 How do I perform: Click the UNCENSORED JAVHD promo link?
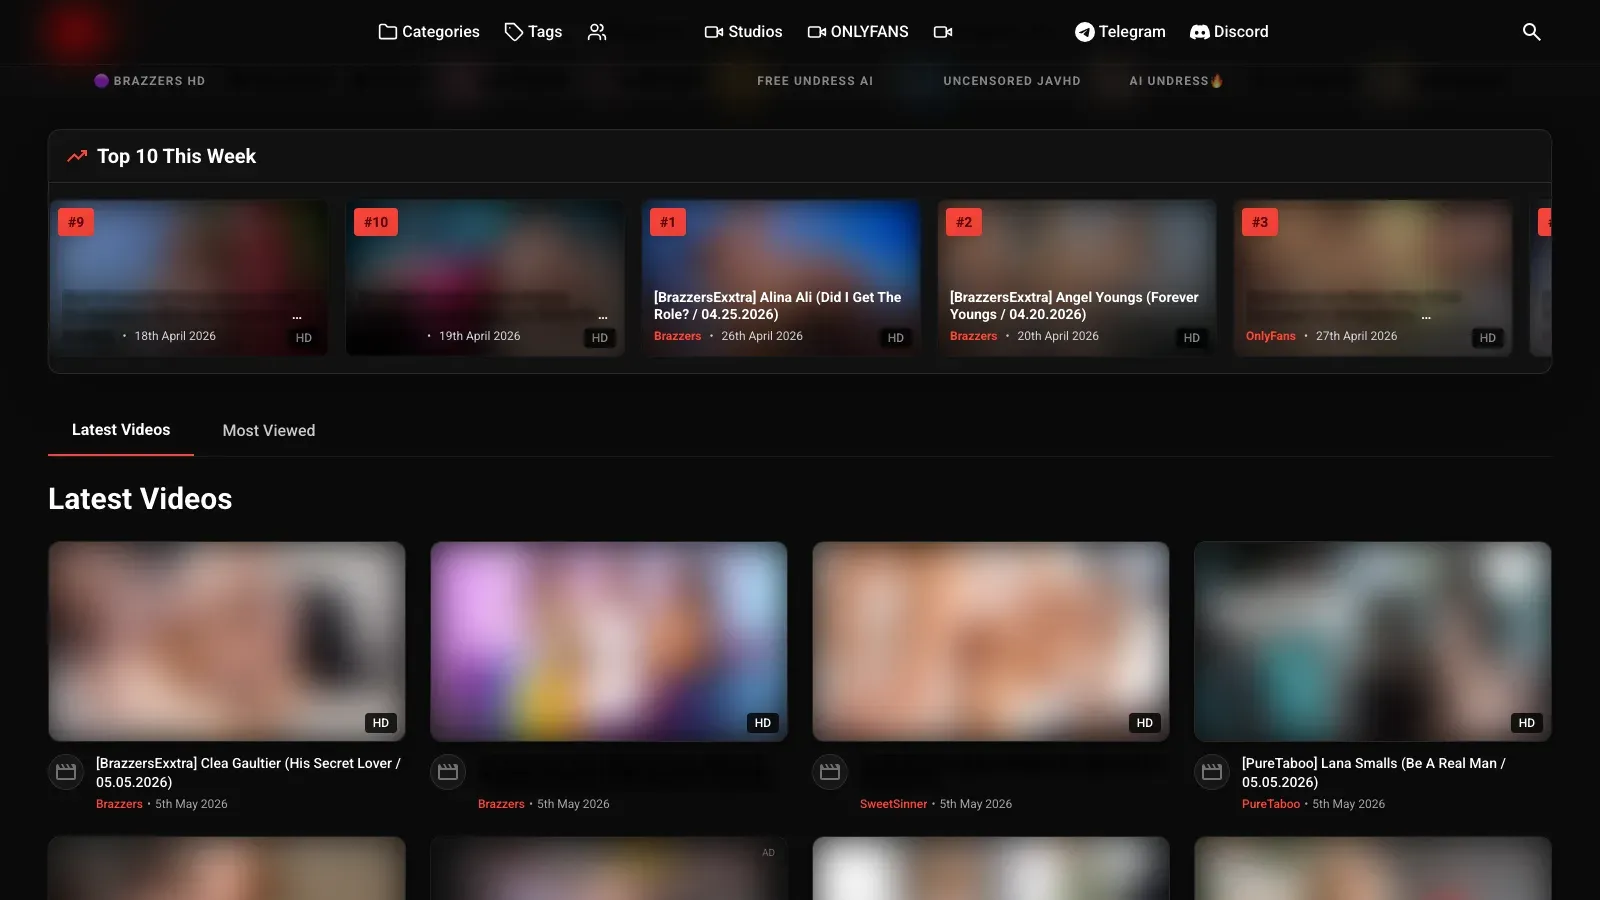coord(1012,81)
